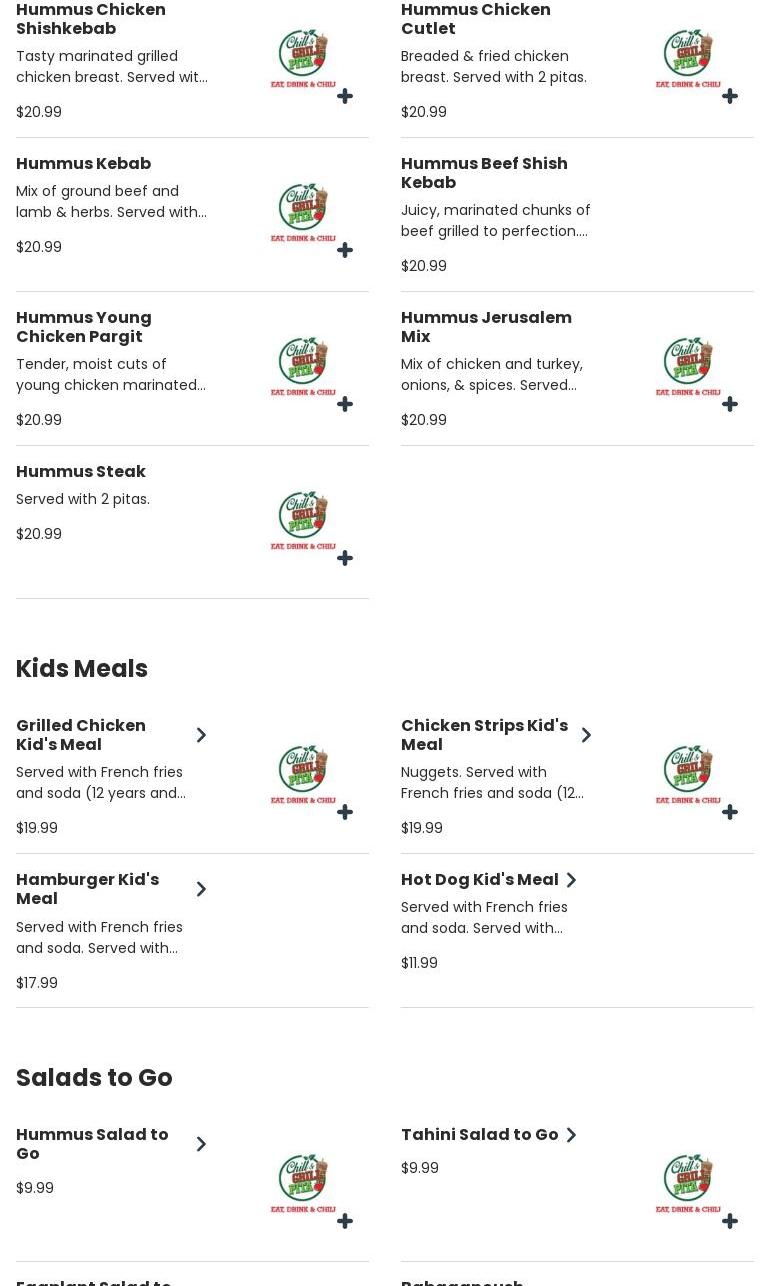Add Hummus Chicken Shishkebab with plus icon
This screenshot has width=770, height=1286.
[345, 96]
